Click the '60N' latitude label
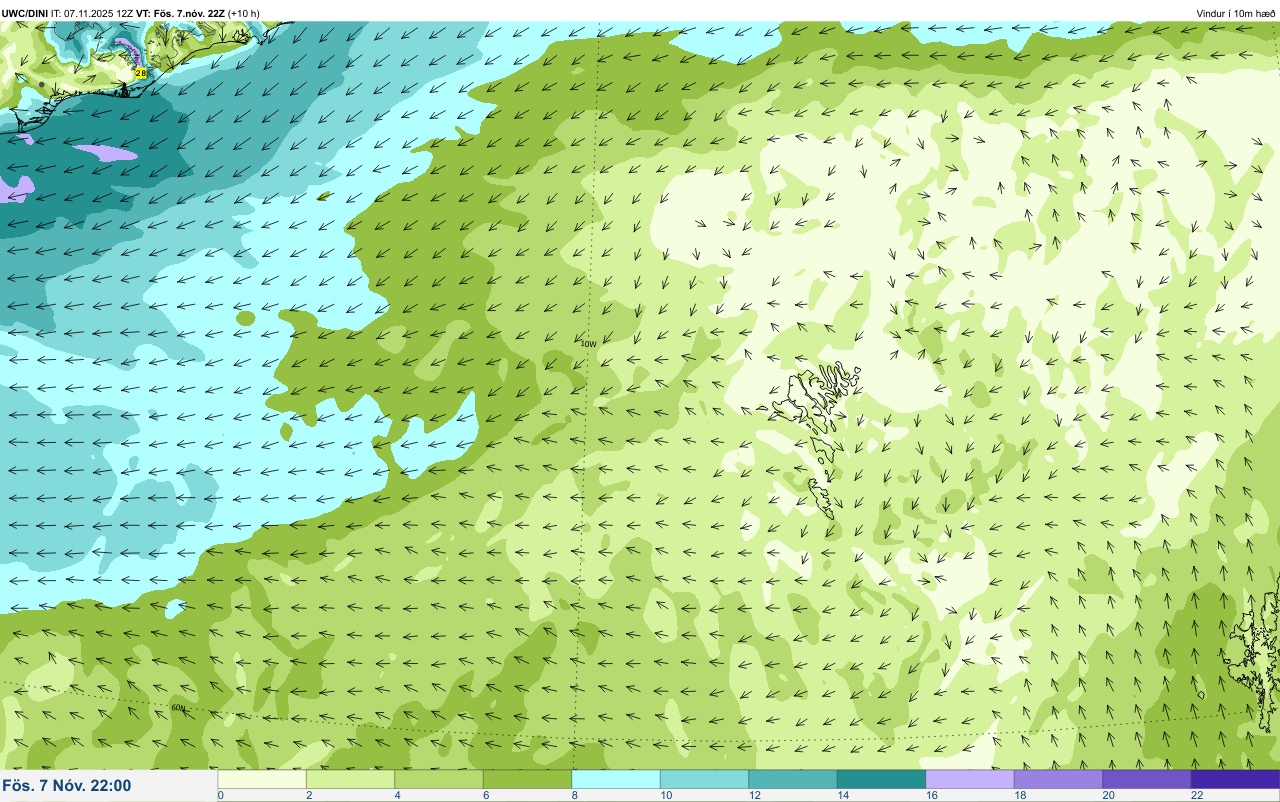 click(x=178, y=708)
